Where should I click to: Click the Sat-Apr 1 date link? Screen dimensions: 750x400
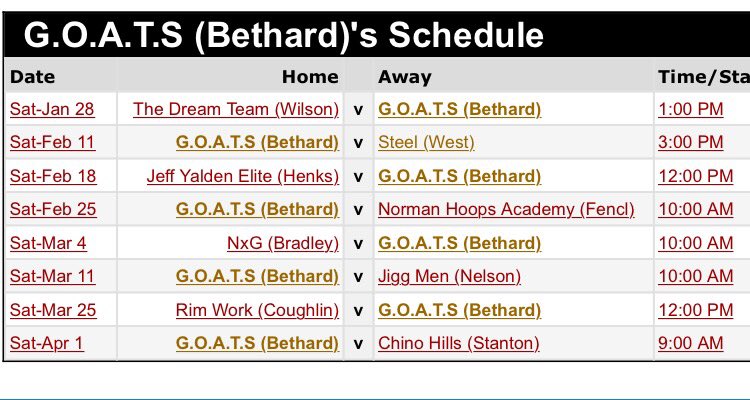click(47, 344)
